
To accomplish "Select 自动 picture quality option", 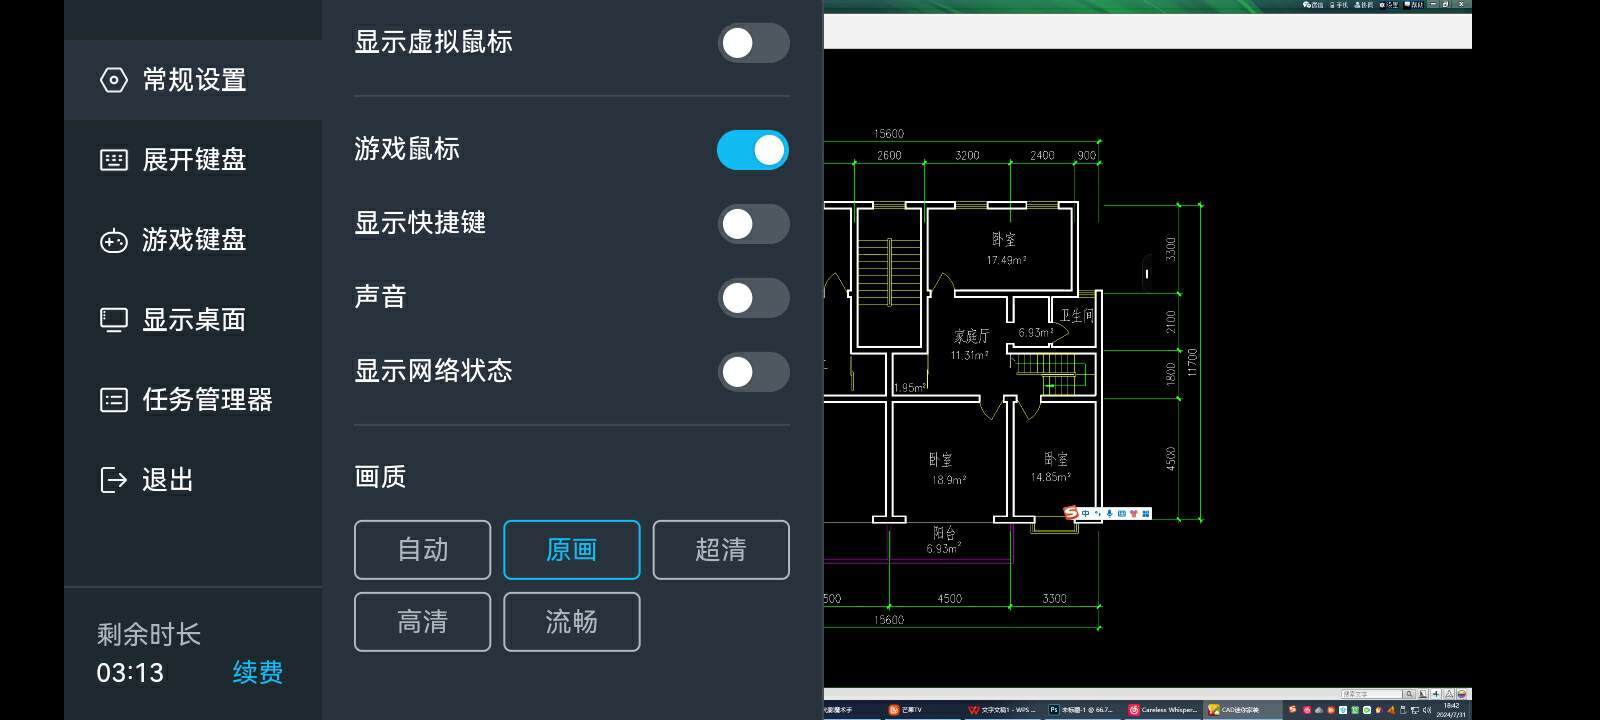I will pos(422,550).
